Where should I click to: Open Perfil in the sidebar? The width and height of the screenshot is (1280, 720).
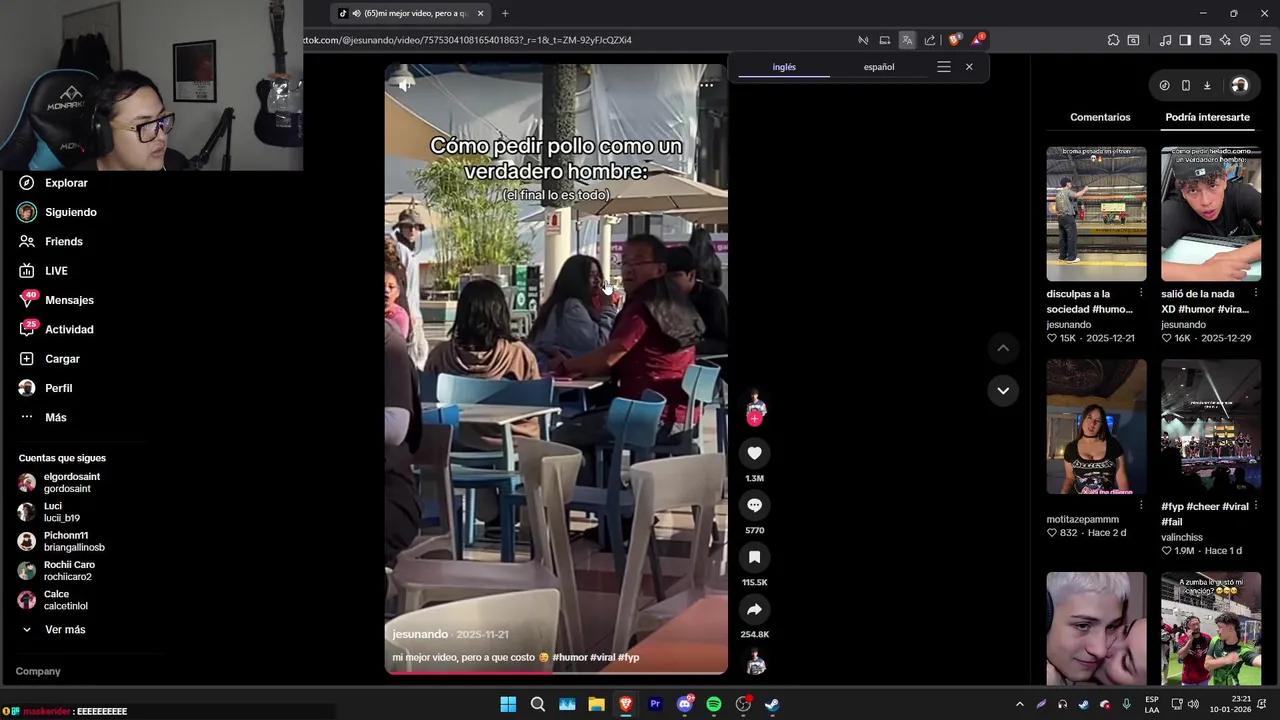click(46, 388)
